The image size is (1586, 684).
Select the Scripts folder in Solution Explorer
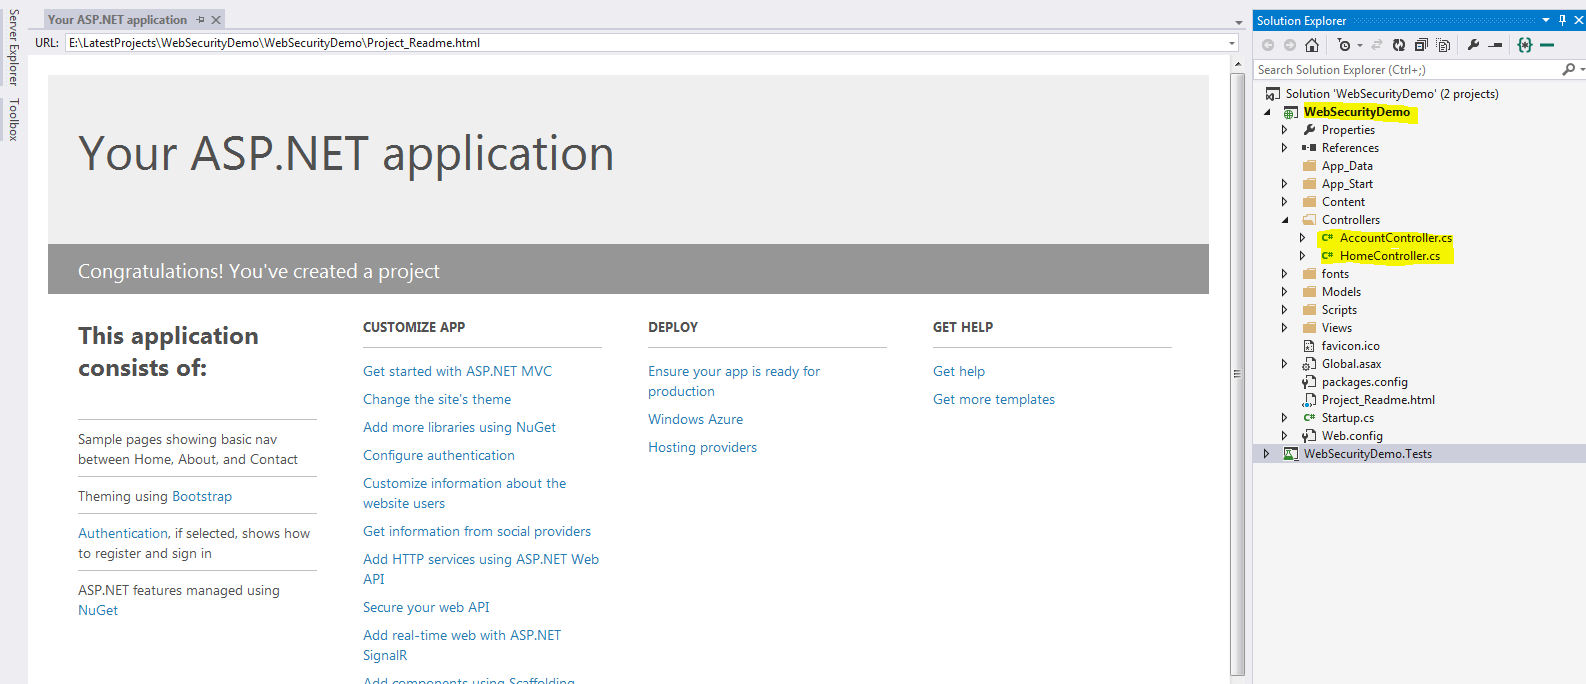1339,310
